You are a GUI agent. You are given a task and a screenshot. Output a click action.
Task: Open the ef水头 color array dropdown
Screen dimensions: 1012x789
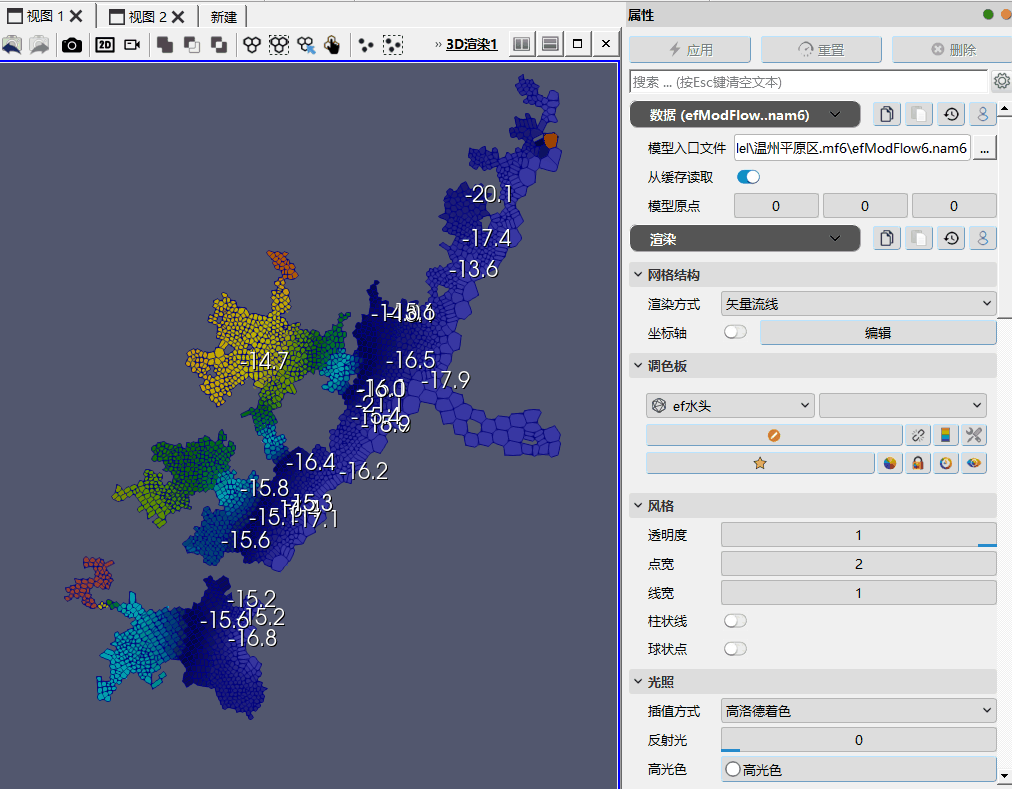coord(730,405)
